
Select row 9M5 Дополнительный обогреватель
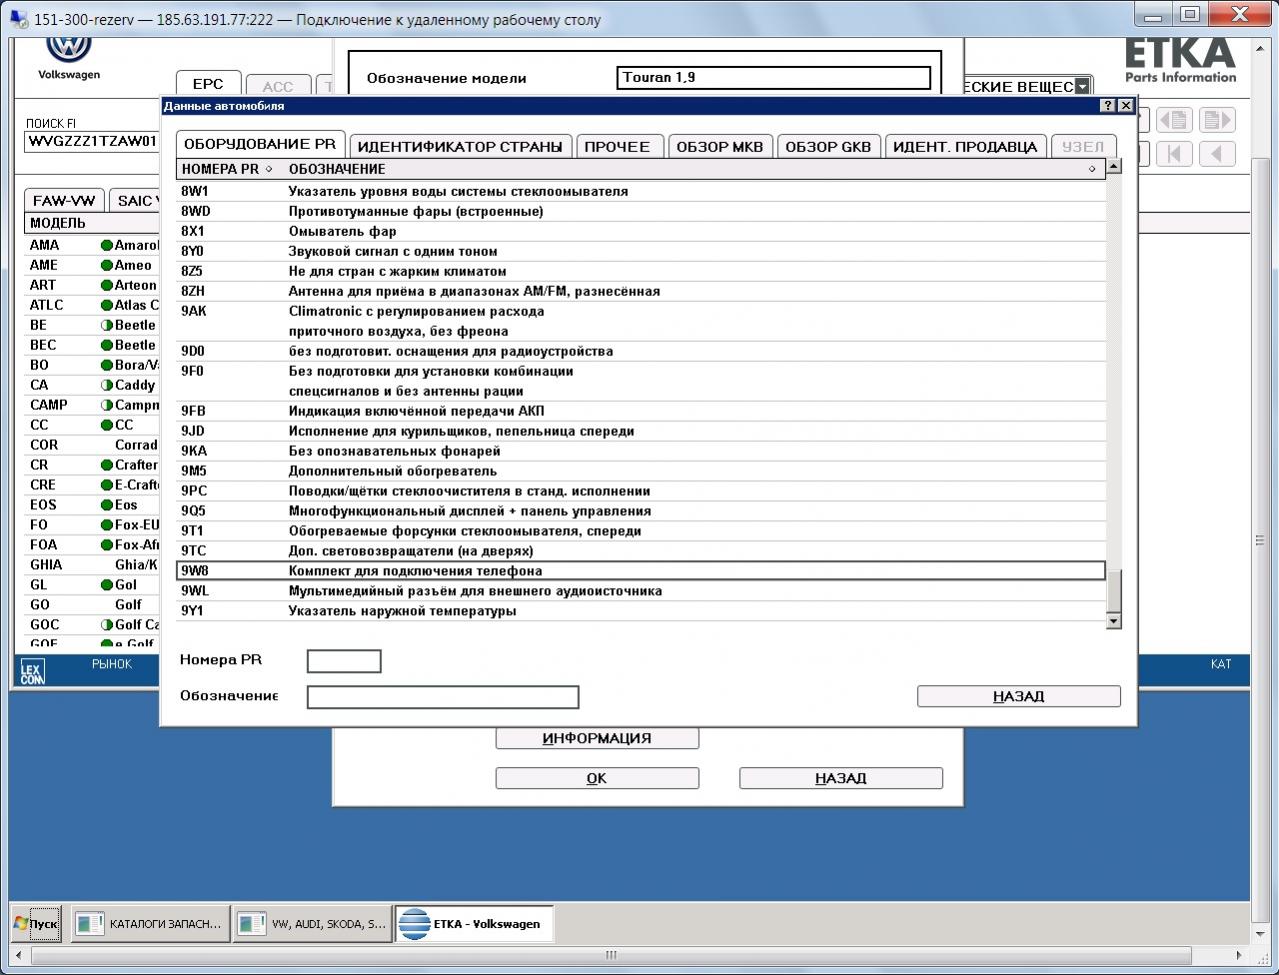[641, 471]
